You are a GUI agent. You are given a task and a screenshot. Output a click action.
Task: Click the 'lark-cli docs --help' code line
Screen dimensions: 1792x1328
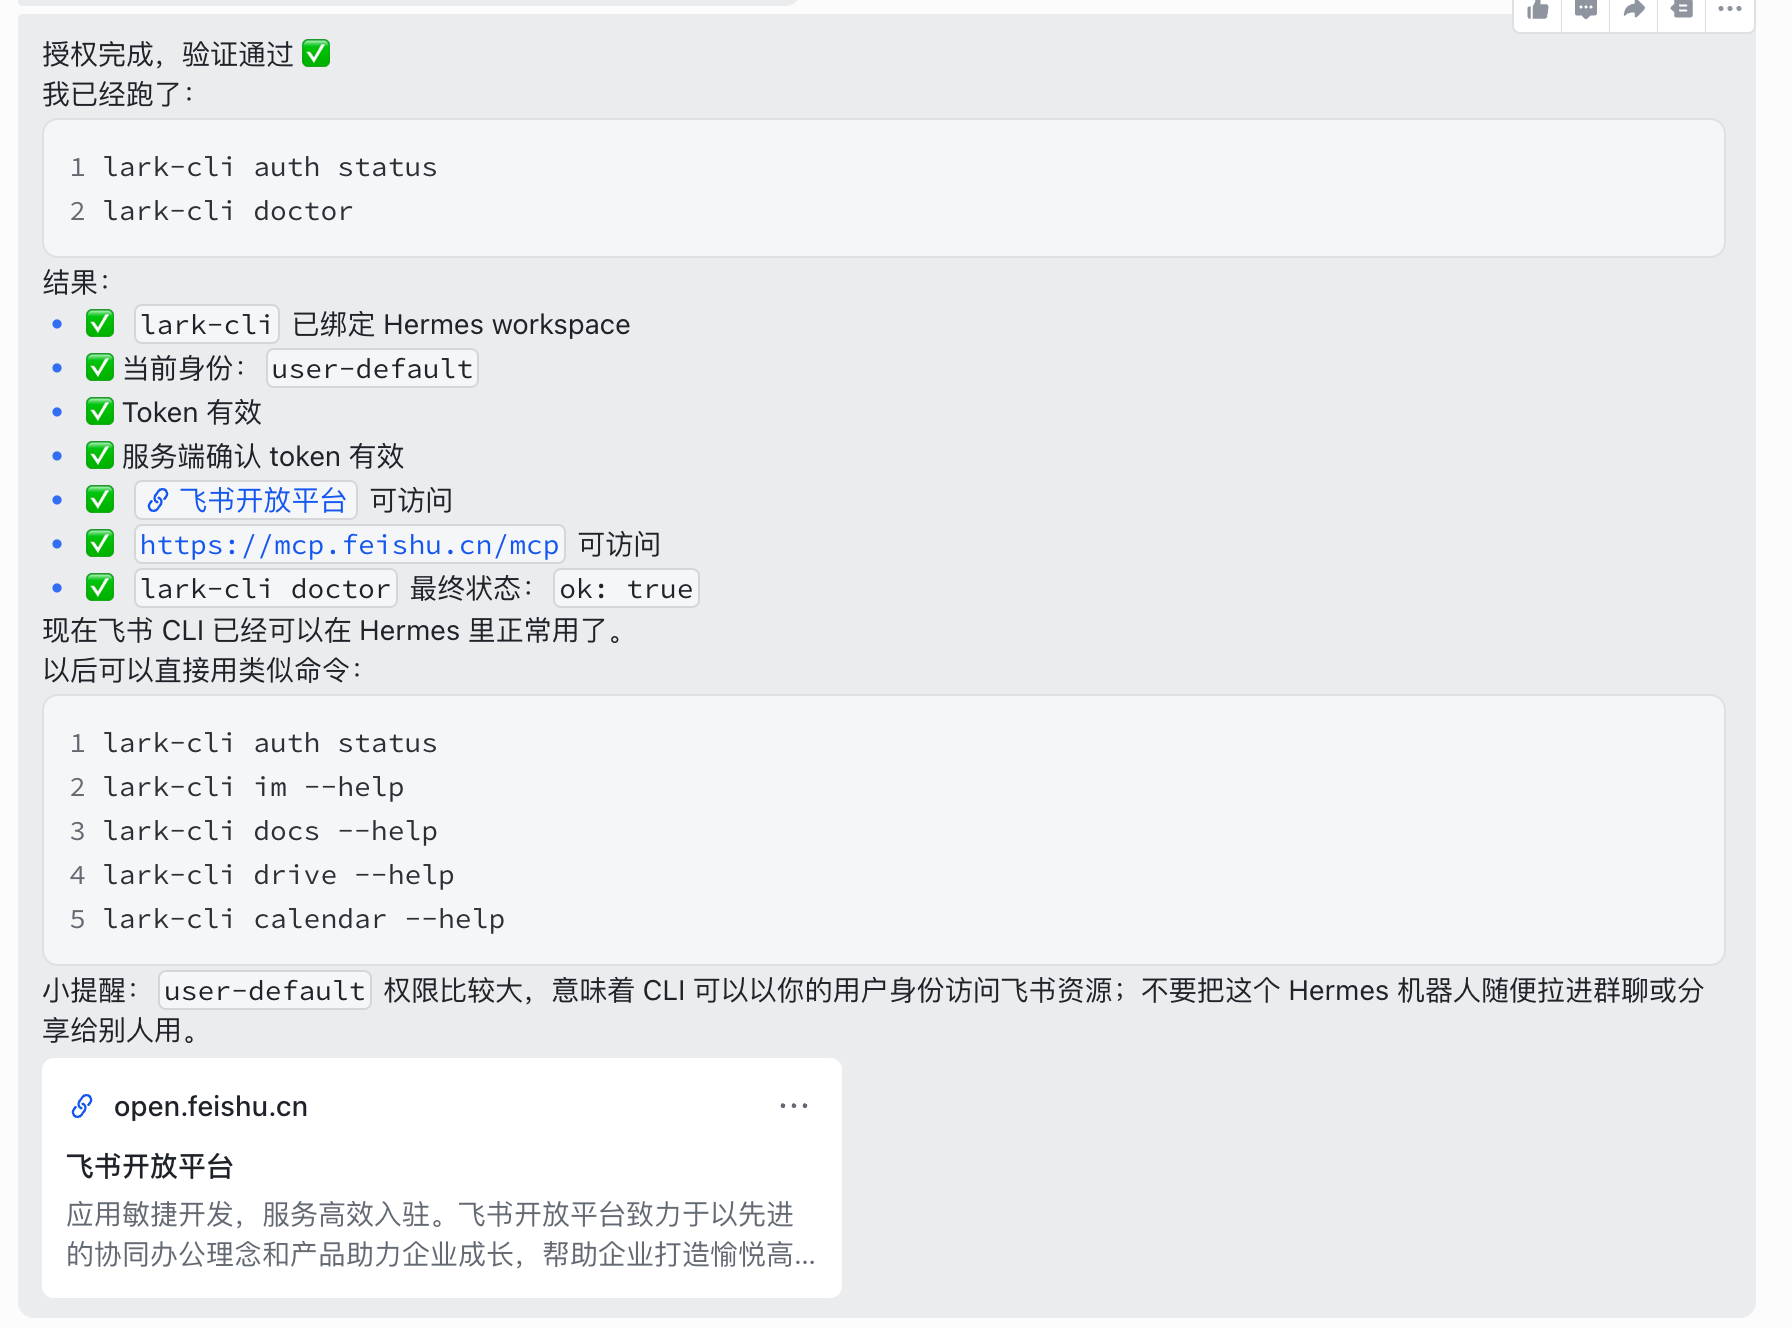270,831
